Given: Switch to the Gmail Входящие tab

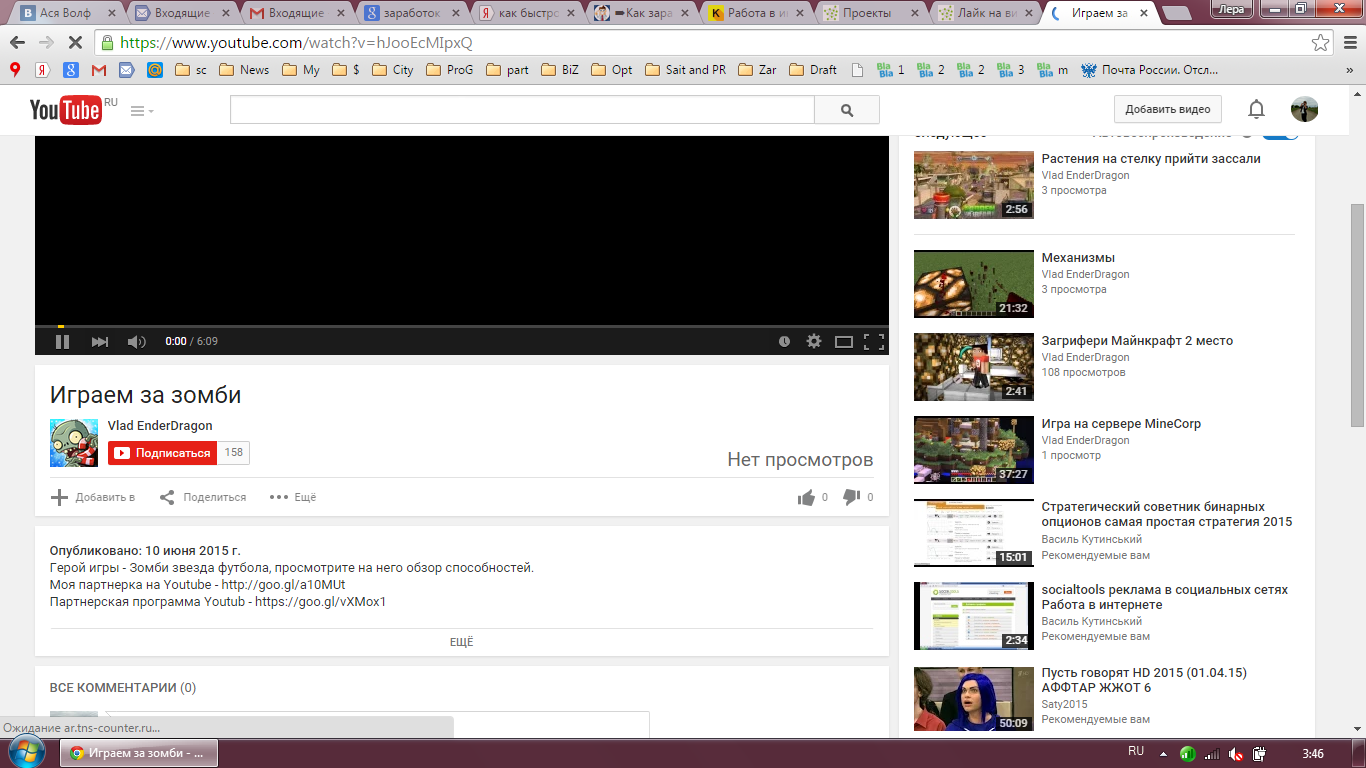Looking at the screenshot, I should tap(297, 14).
